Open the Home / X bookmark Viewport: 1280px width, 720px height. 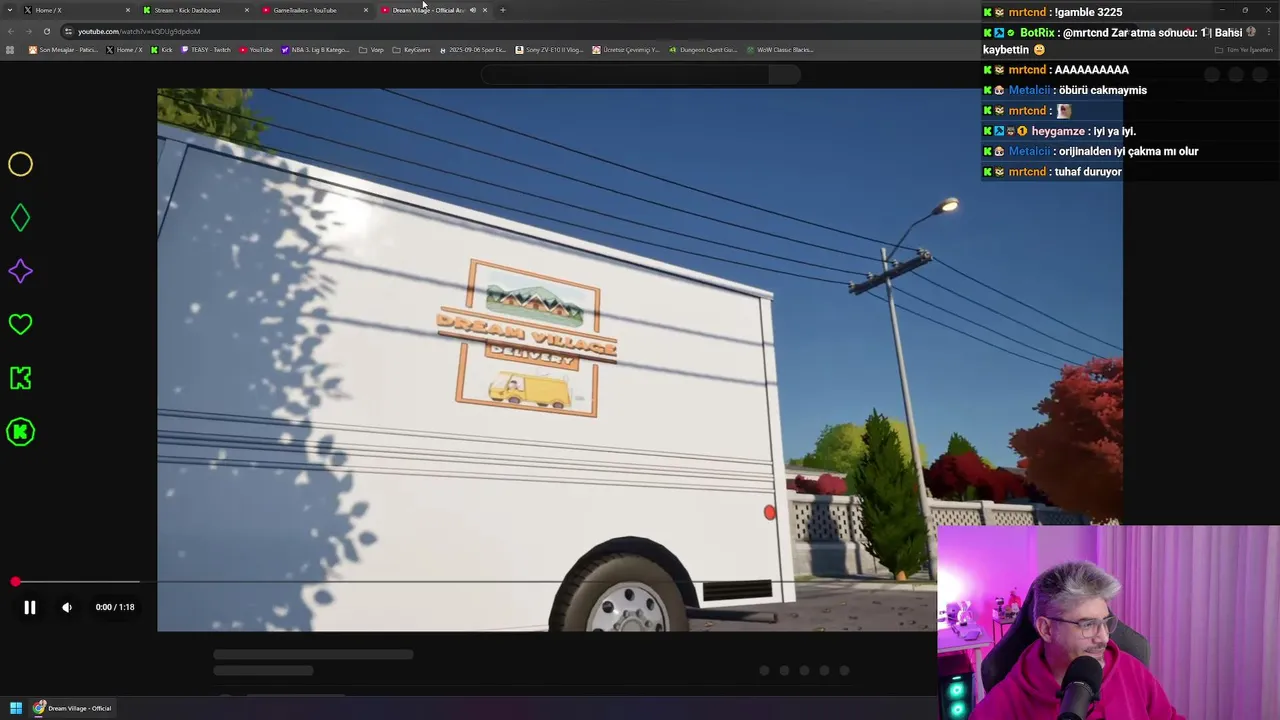[x=124, y=50]
